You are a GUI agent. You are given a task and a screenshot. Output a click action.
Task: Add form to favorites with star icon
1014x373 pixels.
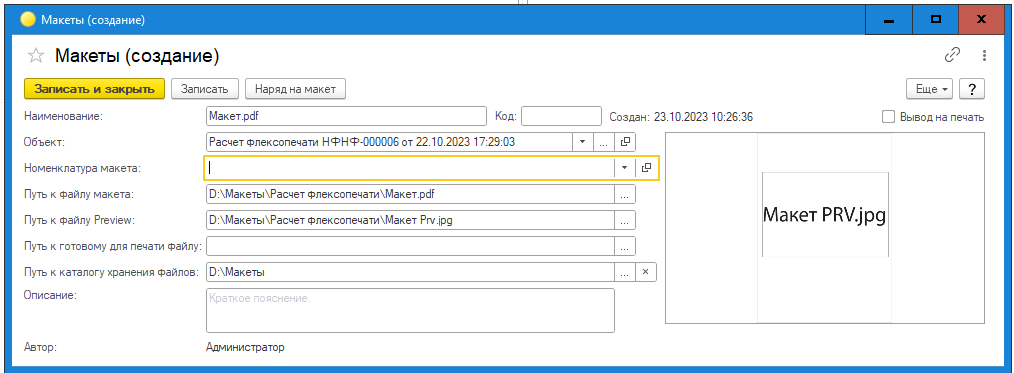click(x=35, y=56)
